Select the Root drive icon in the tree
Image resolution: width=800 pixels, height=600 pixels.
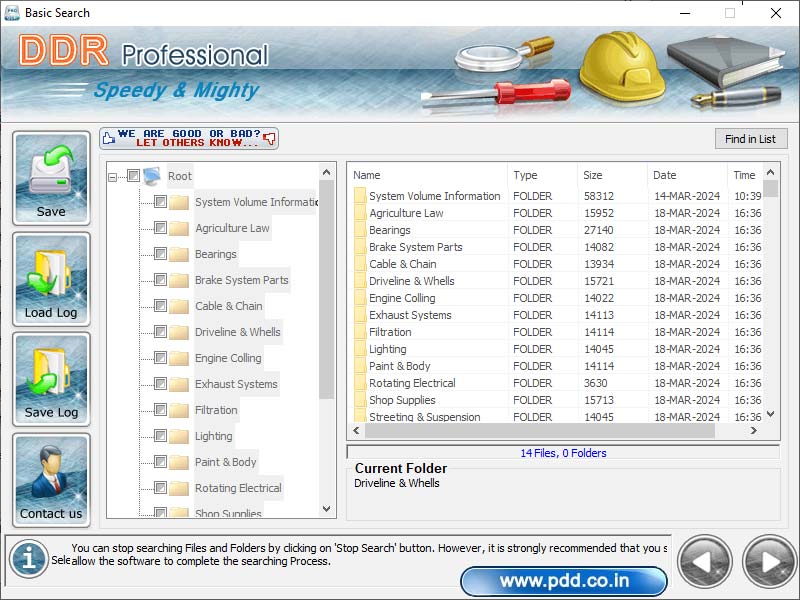click(152, 175)
